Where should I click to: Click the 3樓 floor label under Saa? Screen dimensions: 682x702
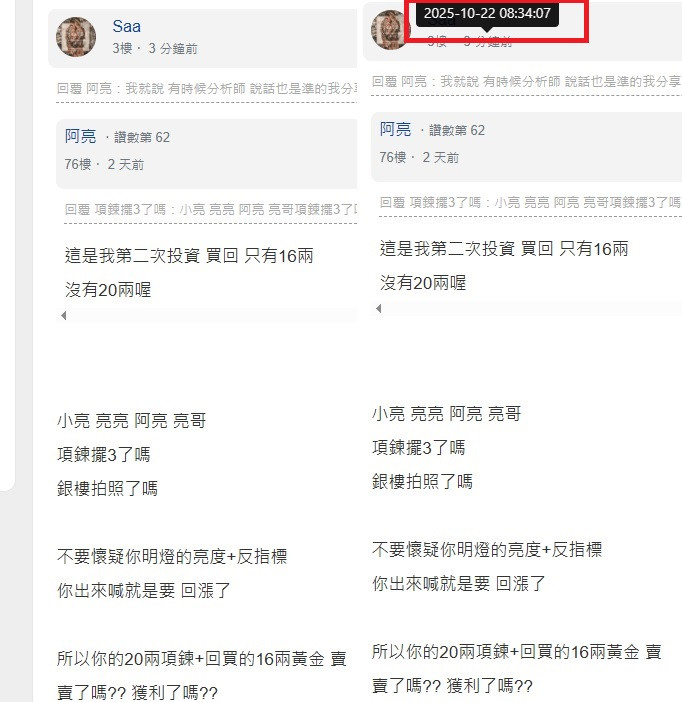click(x=122, y=48)
